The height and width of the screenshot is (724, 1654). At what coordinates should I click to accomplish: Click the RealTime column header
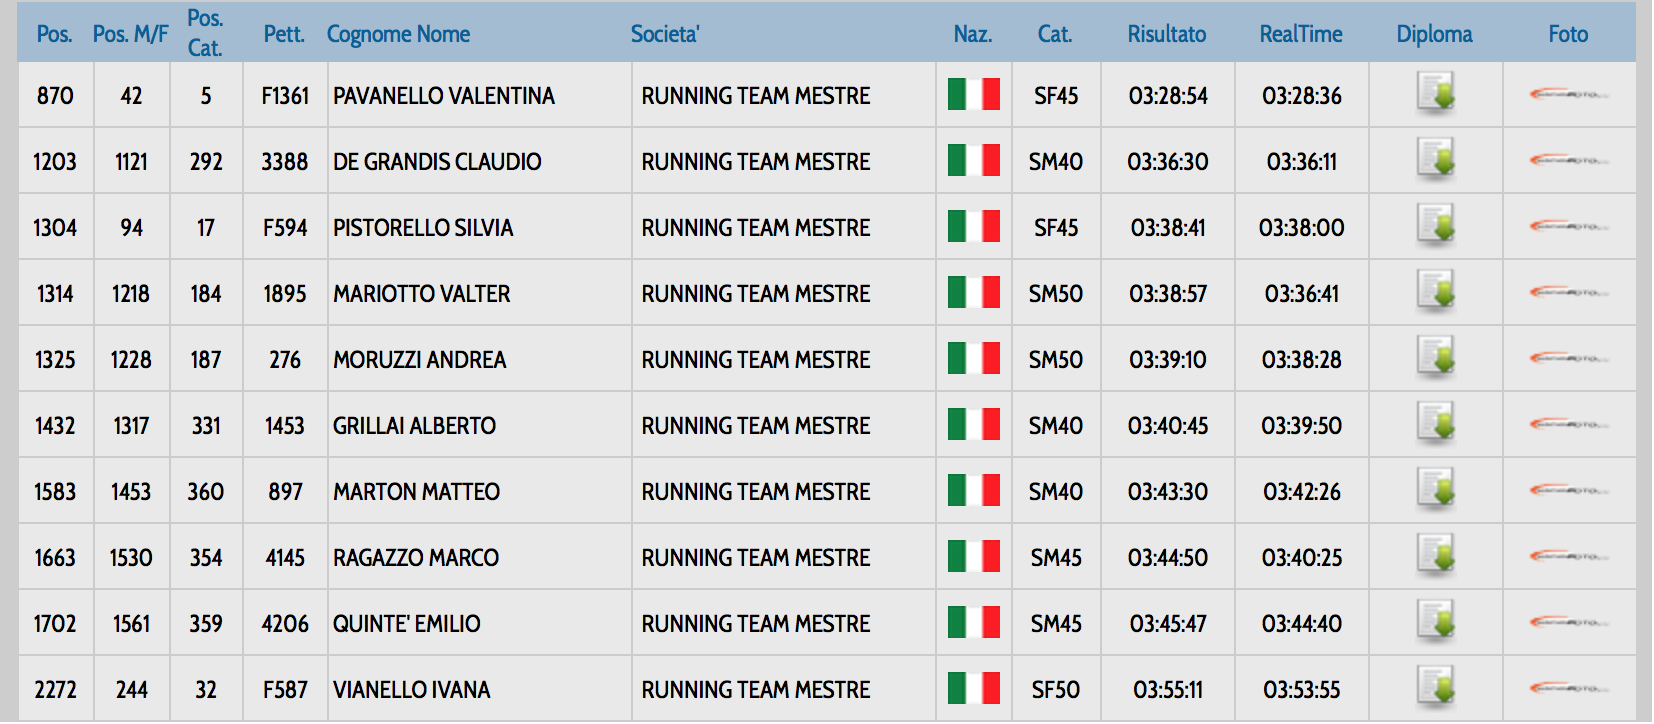click(x=1300, y=34)
